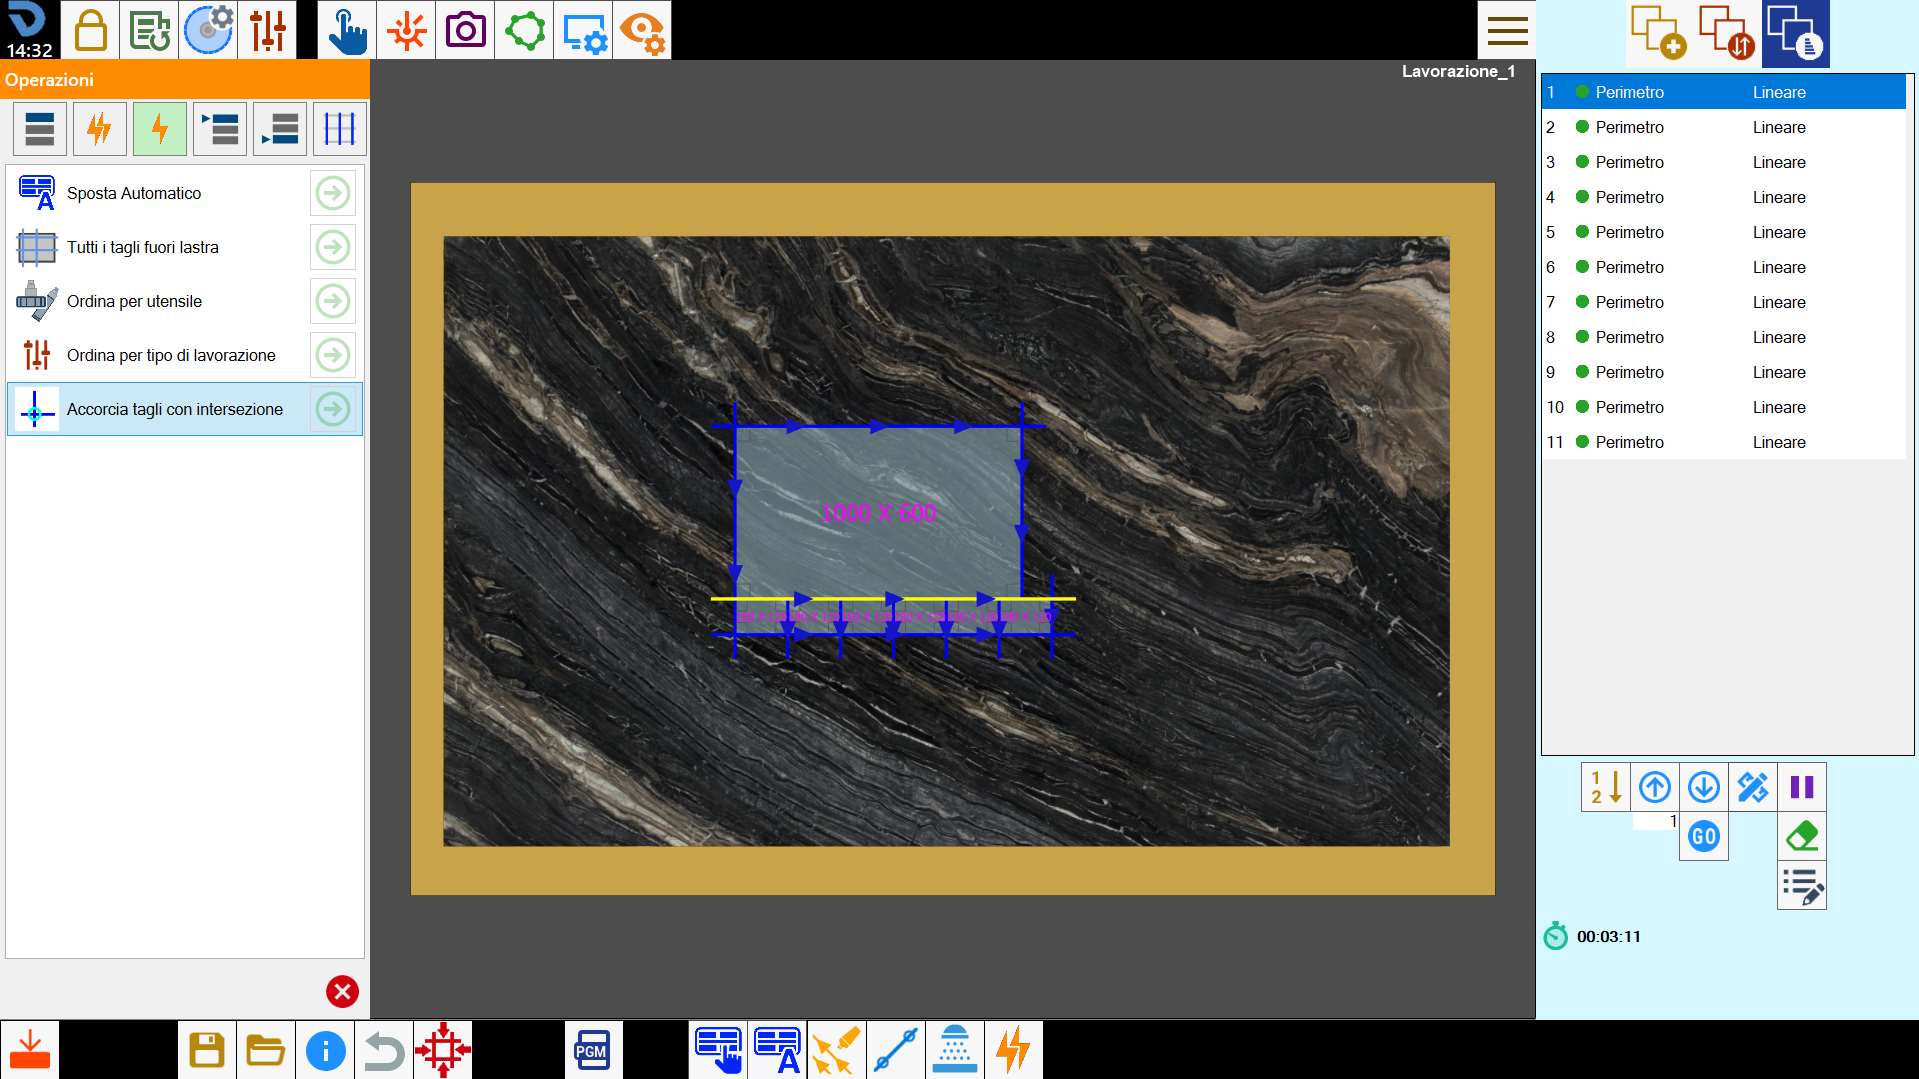1919x1079 pixels.
Task: Click the bottom-arrow list ordering button
Action: (280, 129)
